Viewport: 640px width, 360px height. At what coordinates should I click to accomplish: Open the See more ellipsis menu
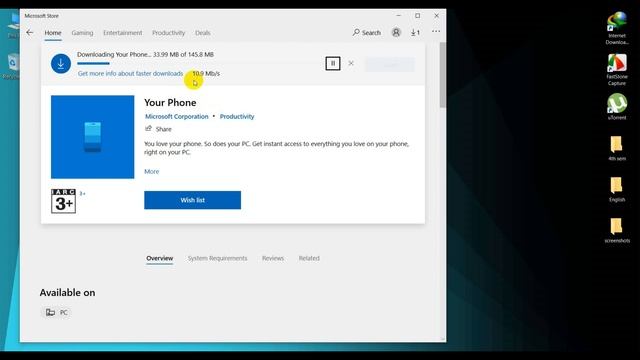pyautogui.click(x=436, y=31)
